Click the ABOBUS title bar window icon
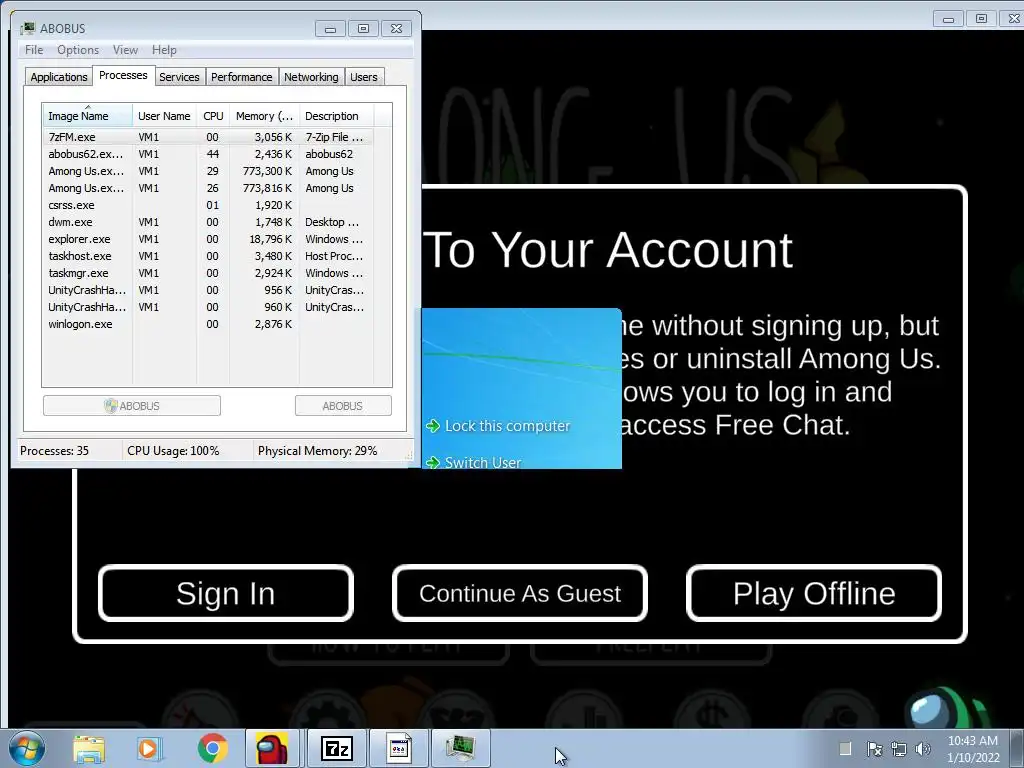The width and height of the screenshot is (1024, 768). tap(27, 28)
